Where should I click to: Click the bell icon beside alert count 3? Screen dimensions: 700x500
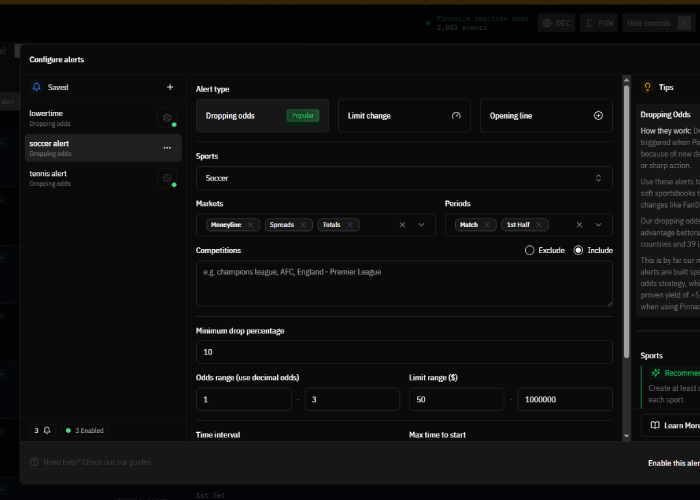tap(47, 430)
